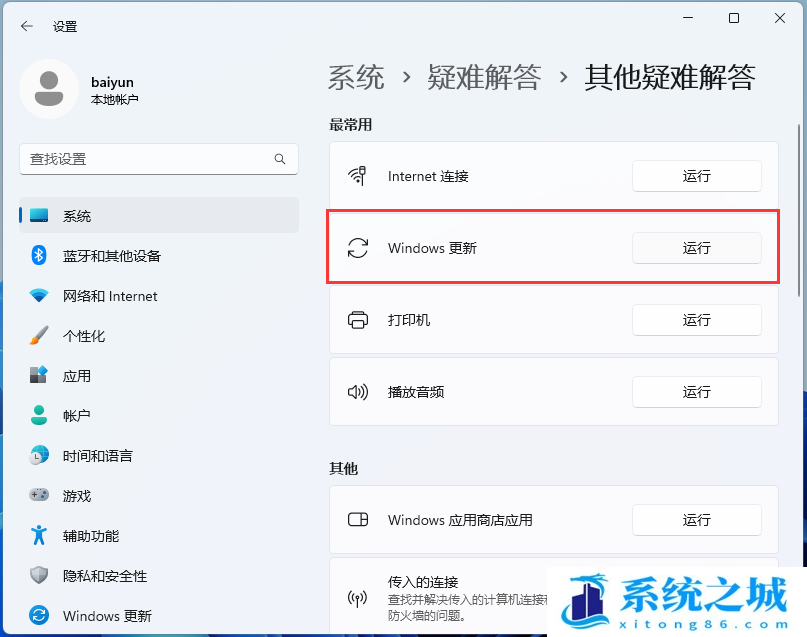The image size is (807, 637).
Task: Click the baiyun user avatar picture
Action: [x=49, y=89]
